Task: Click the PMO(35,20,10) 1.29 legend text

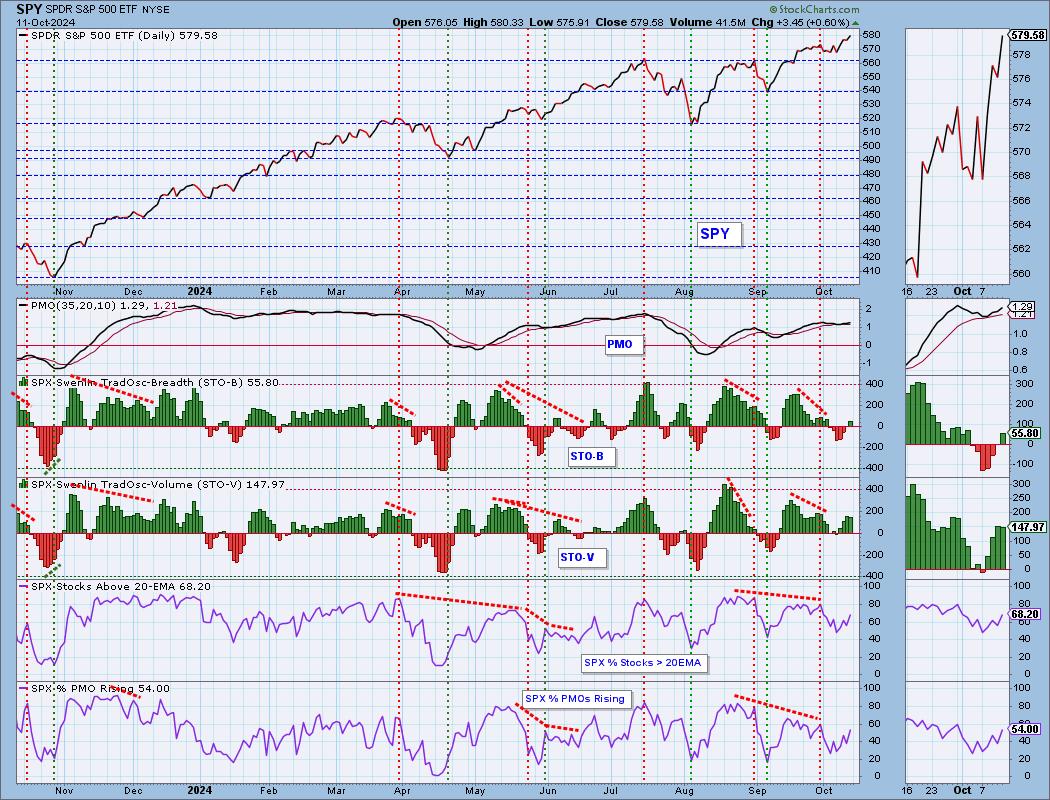Action: (x=98, y=305)
